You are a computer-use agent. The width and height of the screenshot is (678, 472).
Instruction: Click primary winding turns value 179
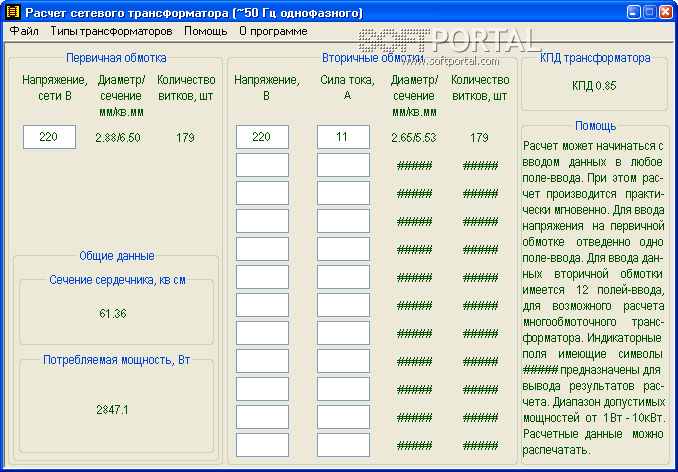tap(185, 138)
